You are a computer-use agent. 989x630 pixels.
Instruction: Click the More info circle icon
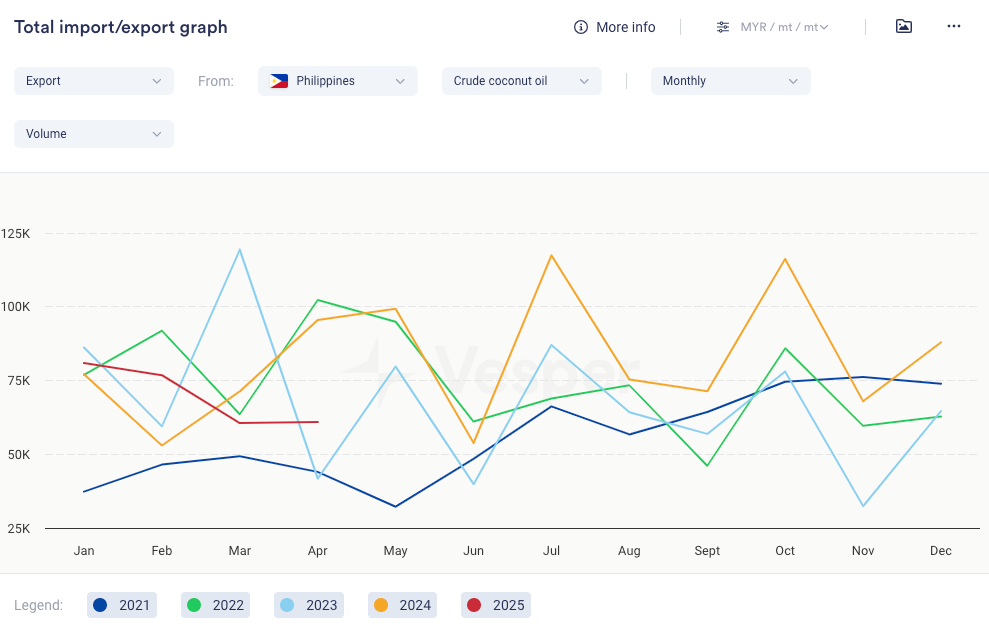pos(581,27)
